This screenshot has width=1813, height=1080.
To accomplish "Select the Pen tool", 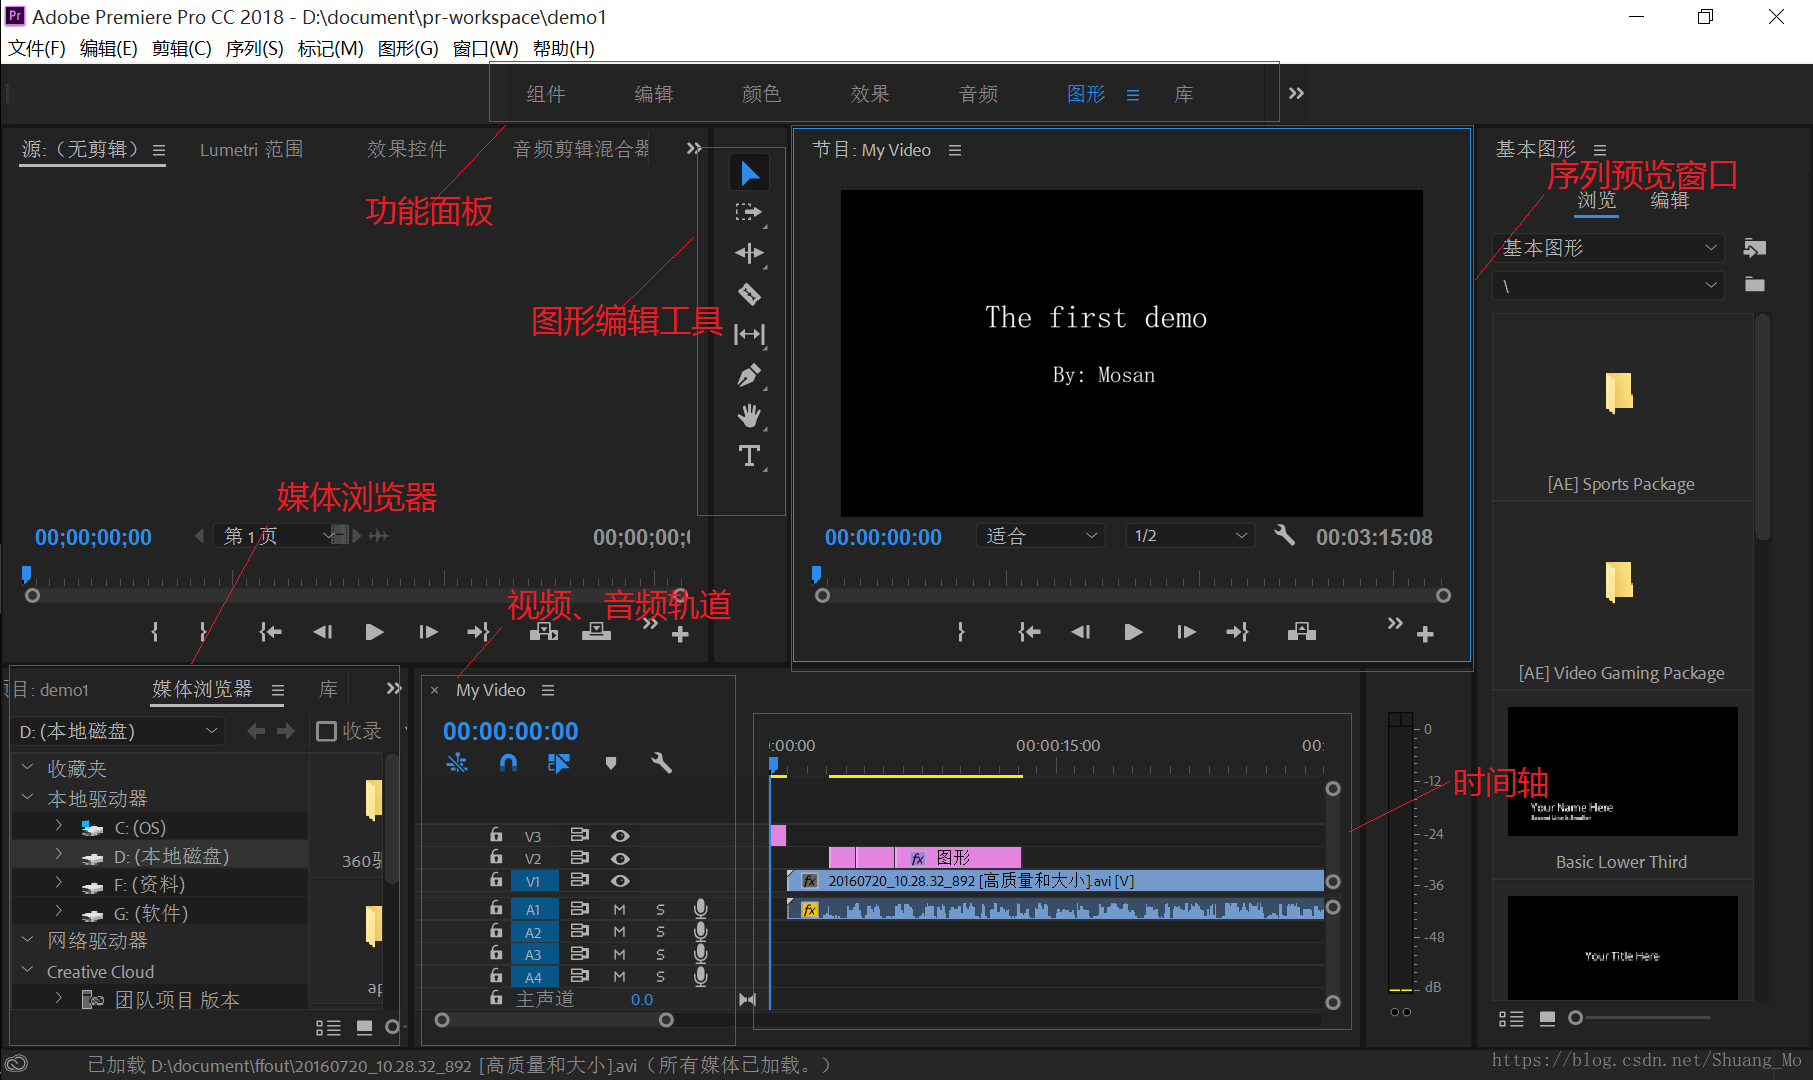I will pos(749,375).
